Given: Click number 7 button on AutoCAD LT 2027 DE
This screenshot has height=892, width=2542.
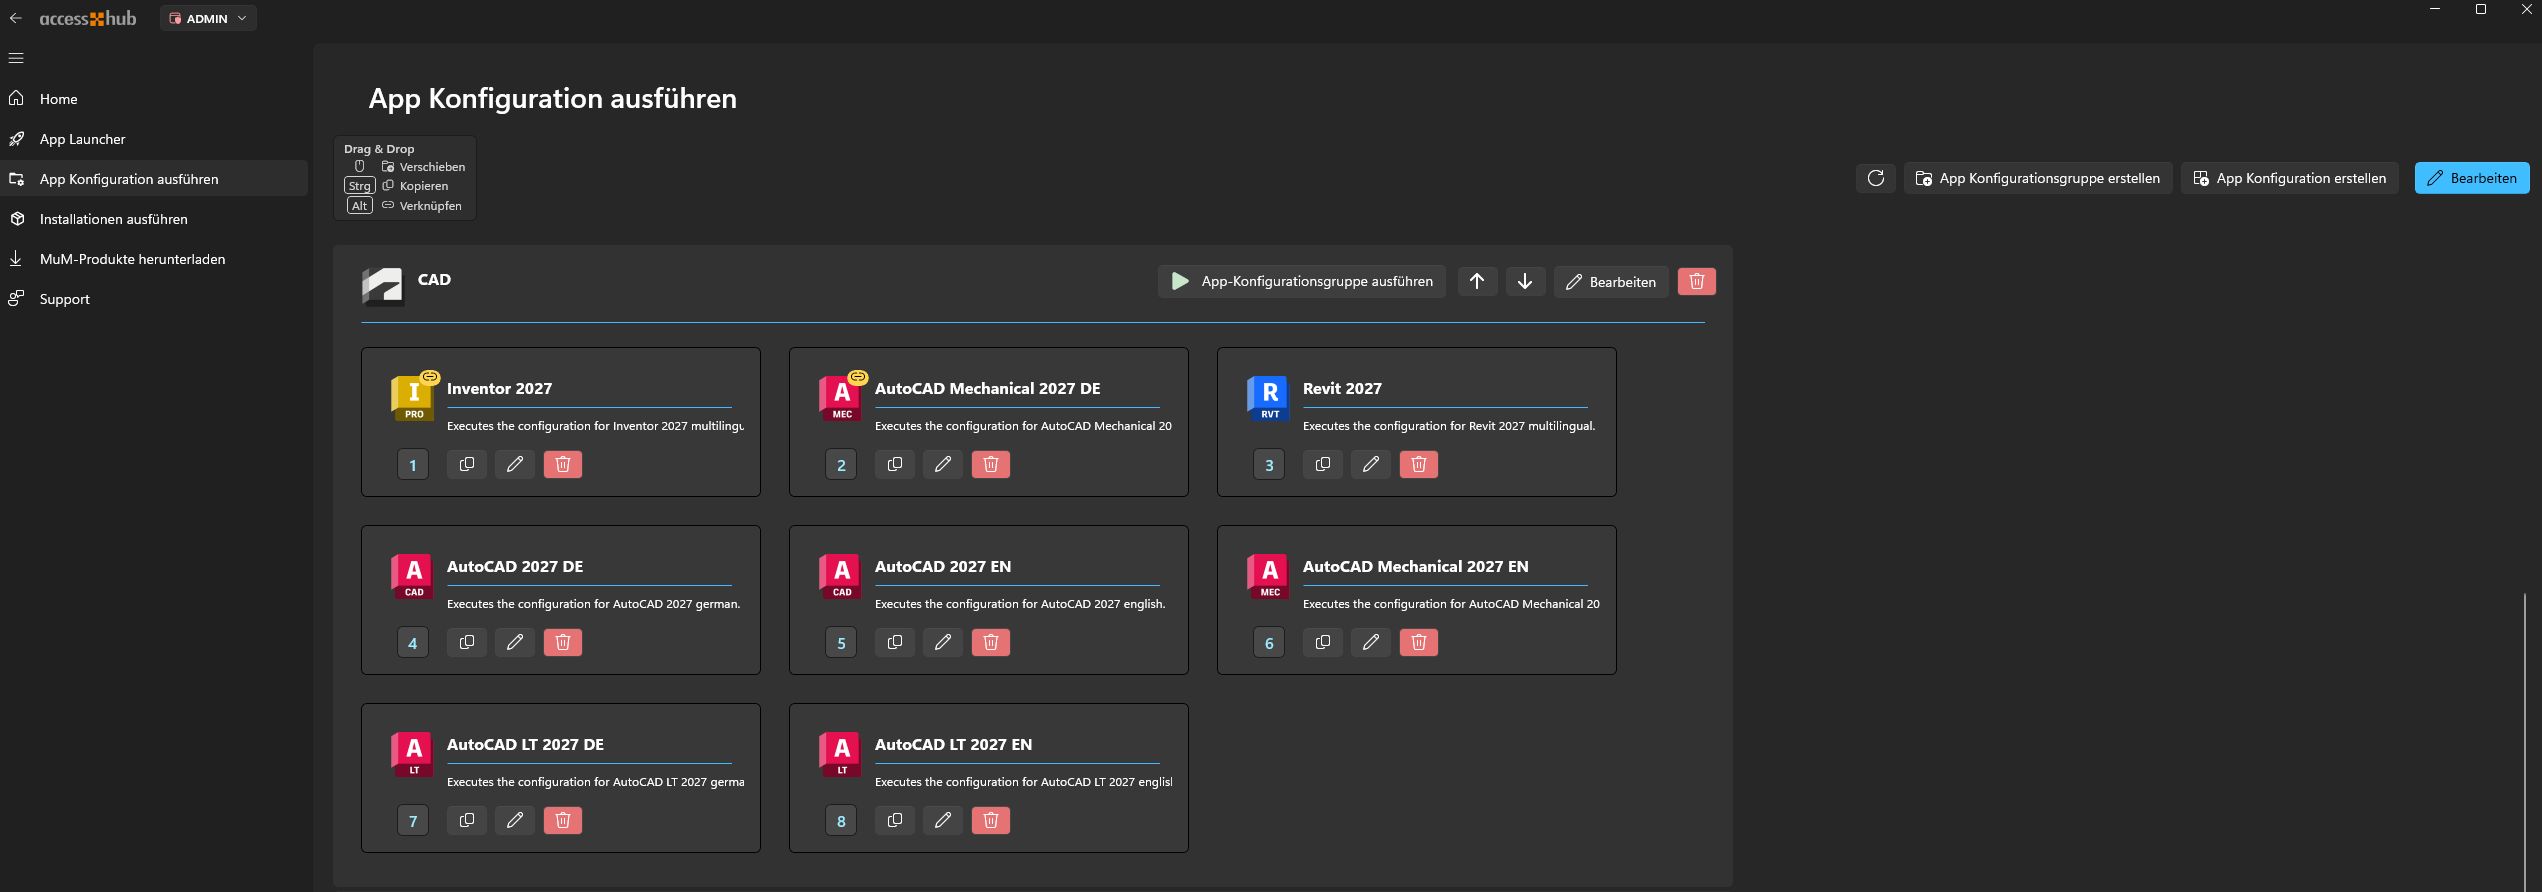Looking at the screenshot, I should pyautogui.click(x=413, y=821).
